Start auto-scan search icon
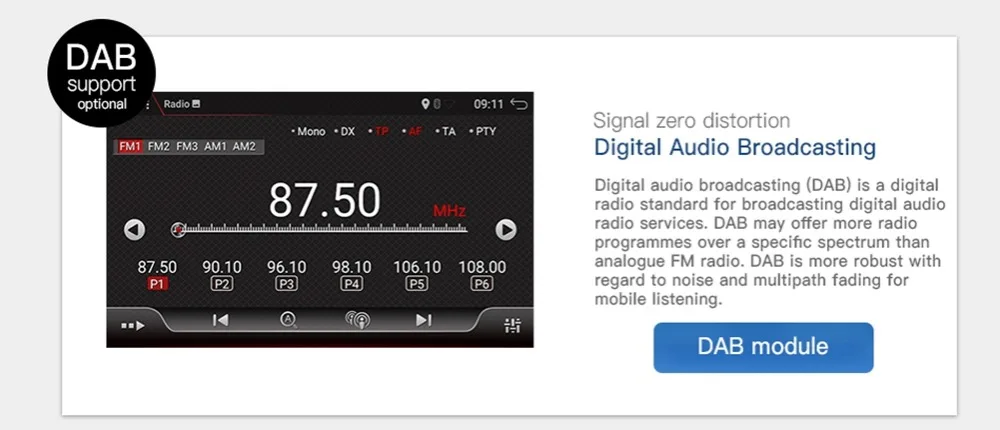 (x=288, y=320)
